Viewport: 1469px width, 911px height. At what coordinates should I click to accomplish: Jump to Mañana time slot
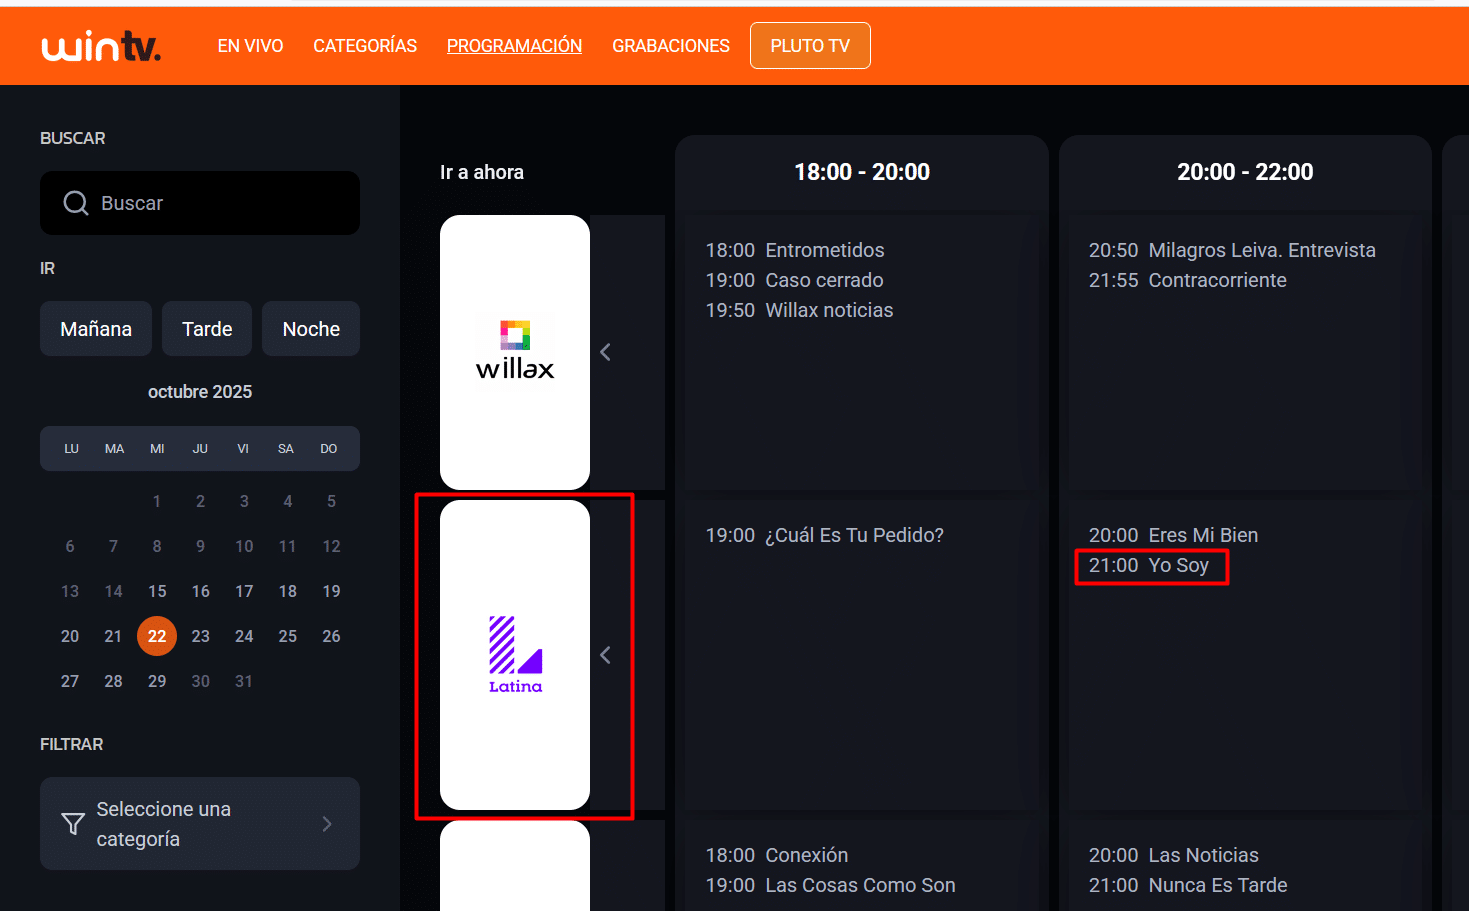point(96,329)
